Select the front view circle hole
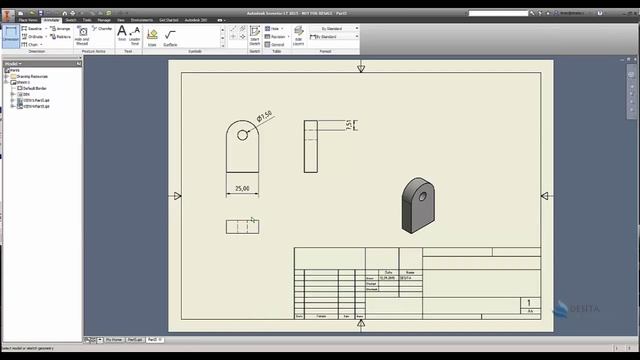The height and width of the screenshot is (360, 640). tap(242, 135)
